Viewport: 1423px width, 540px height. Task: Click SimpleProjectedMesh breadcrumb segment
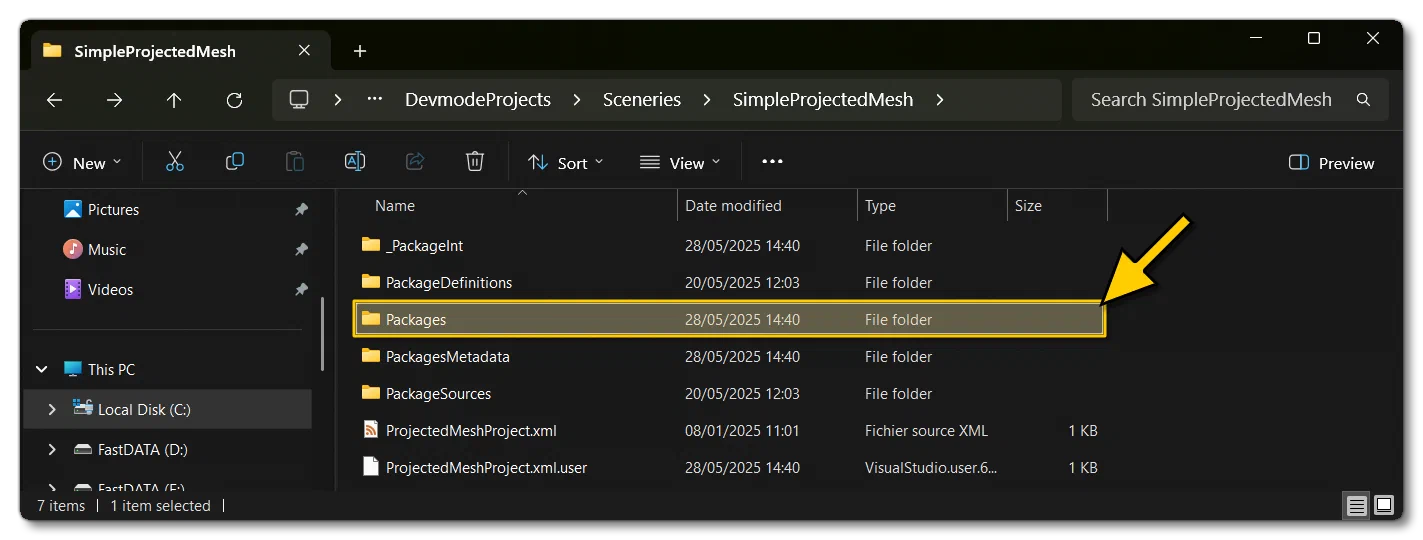click(823, 100)
